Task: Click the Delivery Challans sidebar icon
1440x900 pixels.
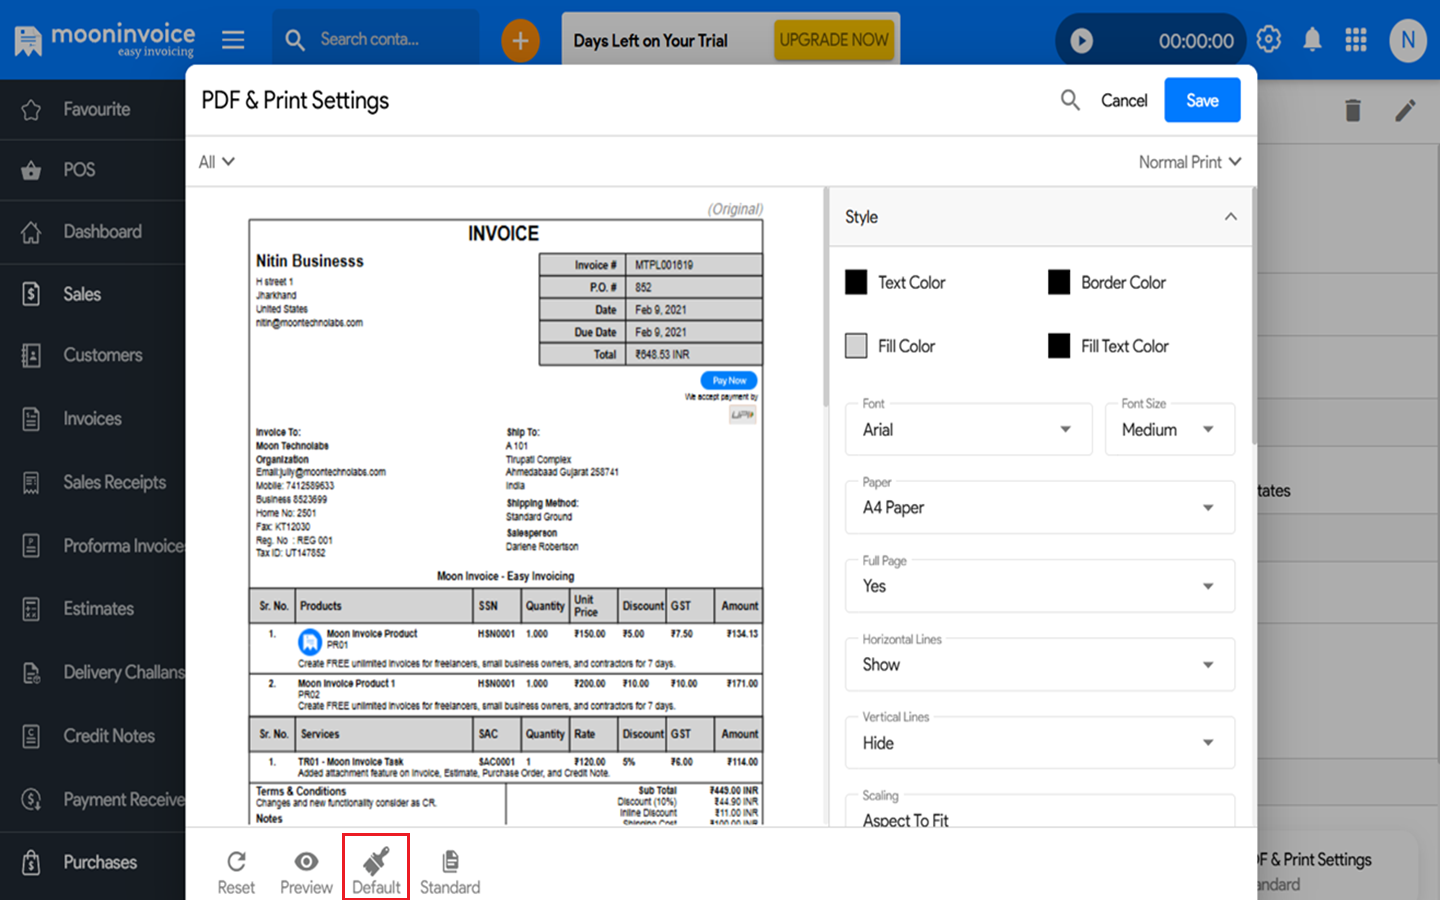Action: pyautogui.click(x=31, y=672)
